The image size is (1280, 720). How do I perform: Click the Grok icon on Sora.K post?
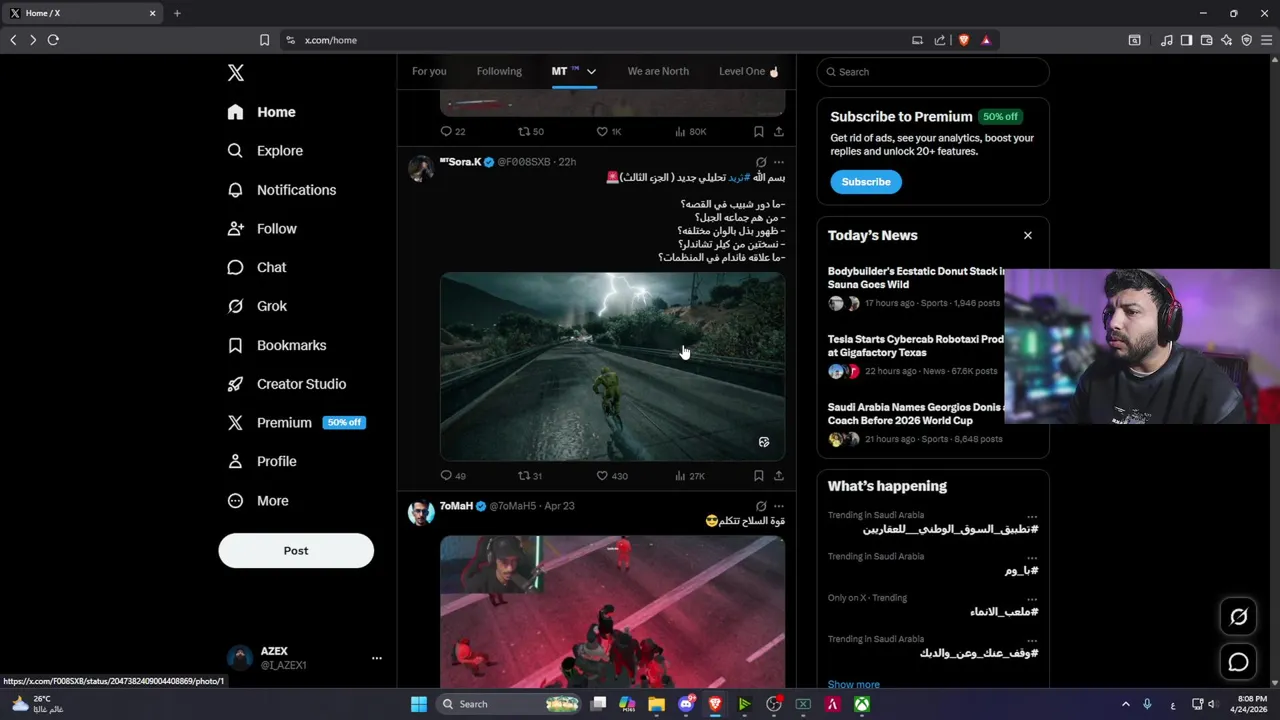pyautogui.click(x=761, y=162)
